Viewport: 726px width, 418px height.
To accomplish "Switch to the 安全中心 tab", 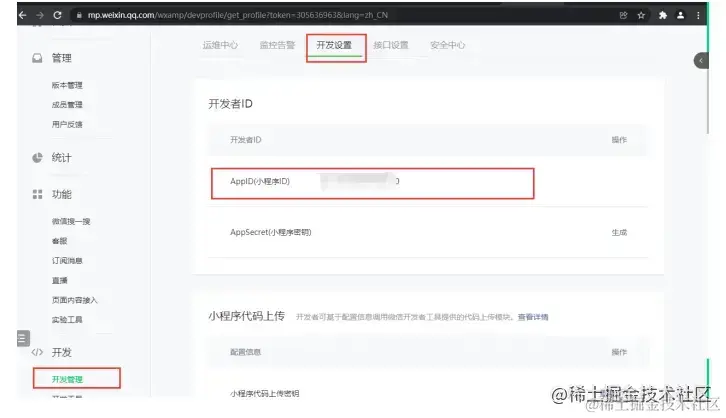I will [448, 45].
